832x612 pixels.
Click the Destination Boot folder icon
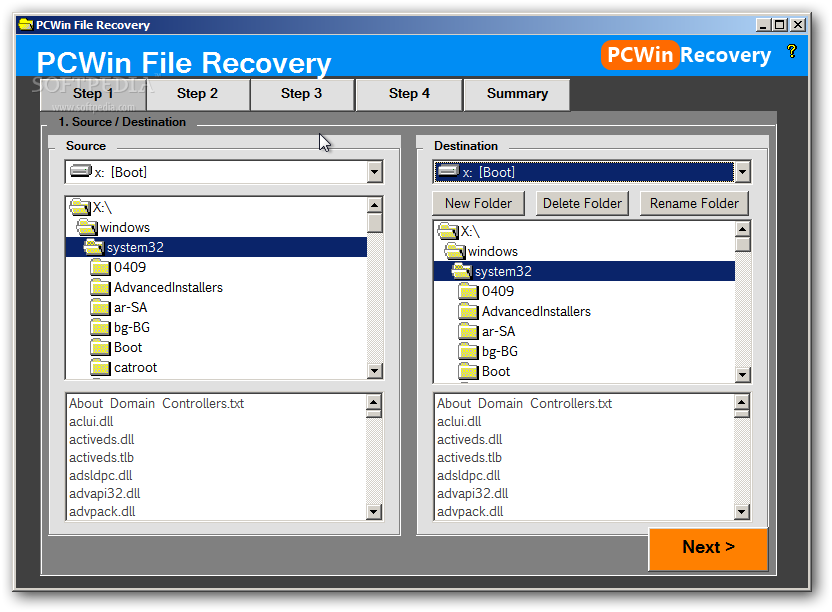(x=468, y=371)
